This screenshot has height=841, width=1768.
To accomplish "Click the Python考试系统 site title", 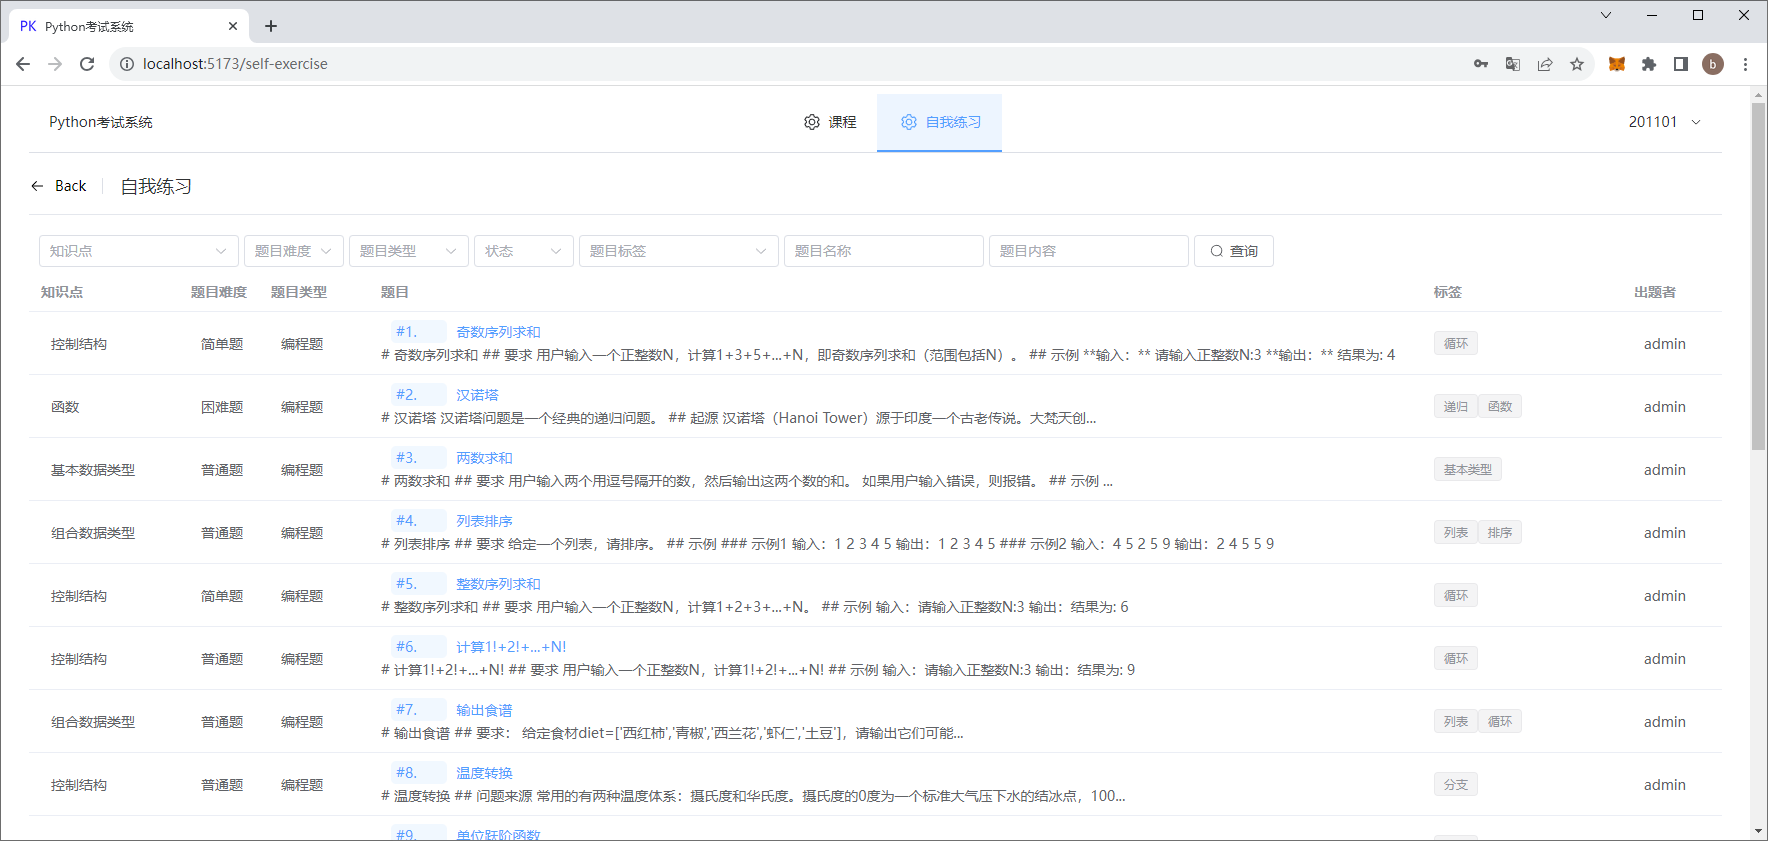I will point(101,122).
